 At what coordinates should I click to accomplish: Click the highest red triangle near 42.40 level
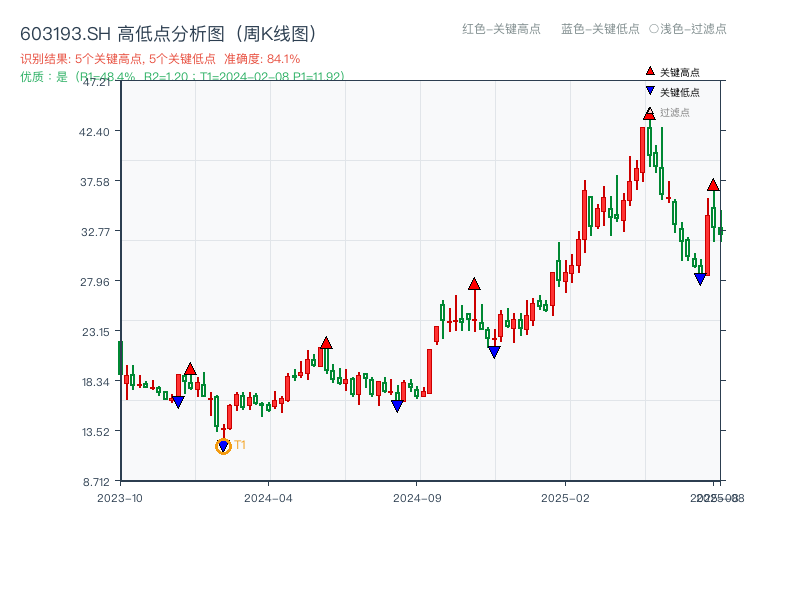[648, 116]
